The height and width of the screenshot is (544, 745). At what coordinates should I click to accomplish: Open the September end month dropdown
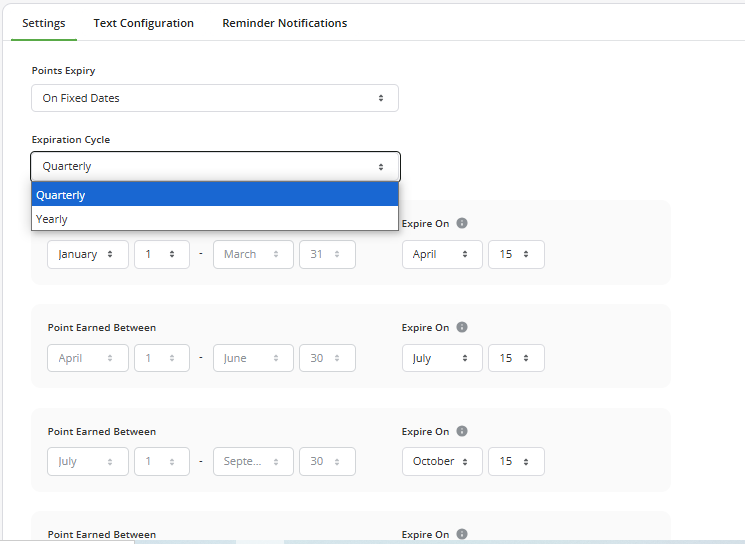pyautogui.click(x=253, y=461)
